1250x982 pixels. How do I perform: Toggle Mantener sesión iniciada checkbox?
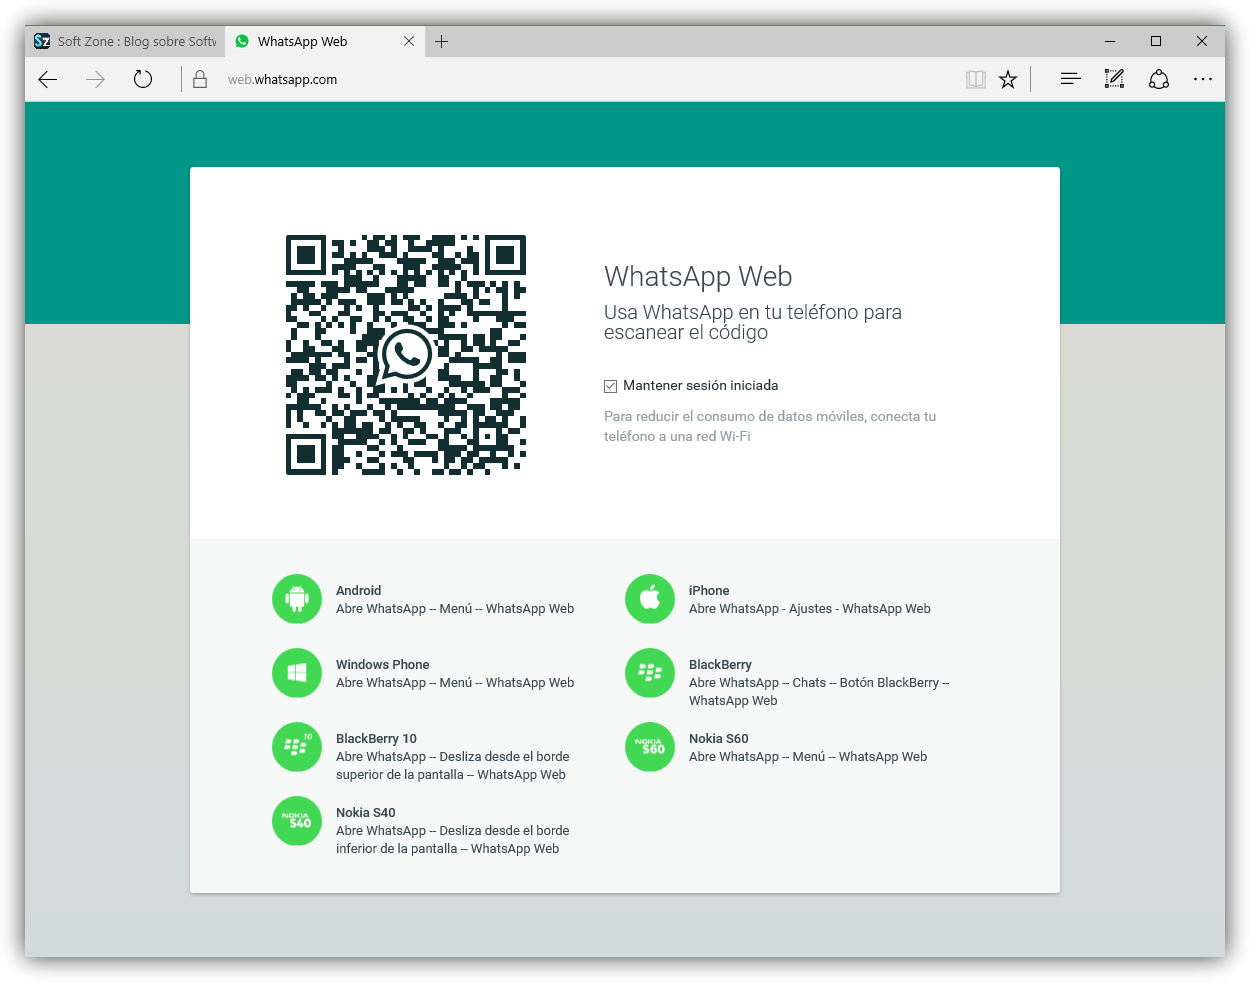point(610,386)
